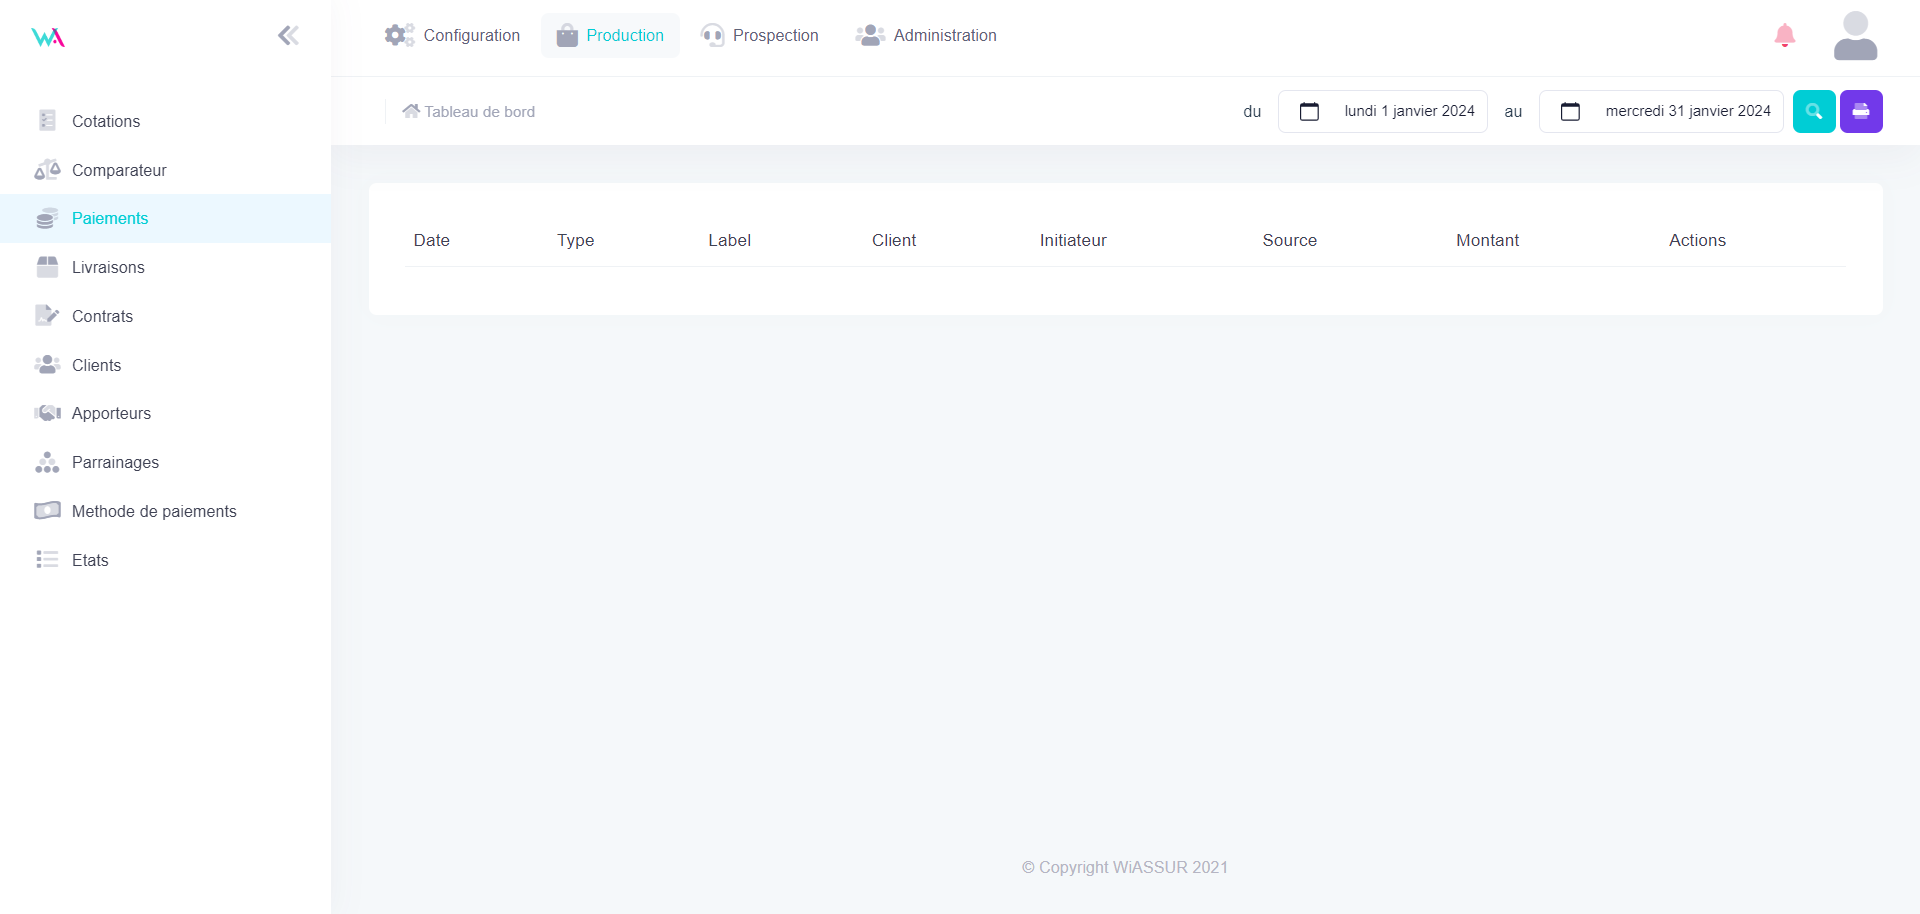
Task: Collapse the sidebar with double chevron
Action: 288,36
